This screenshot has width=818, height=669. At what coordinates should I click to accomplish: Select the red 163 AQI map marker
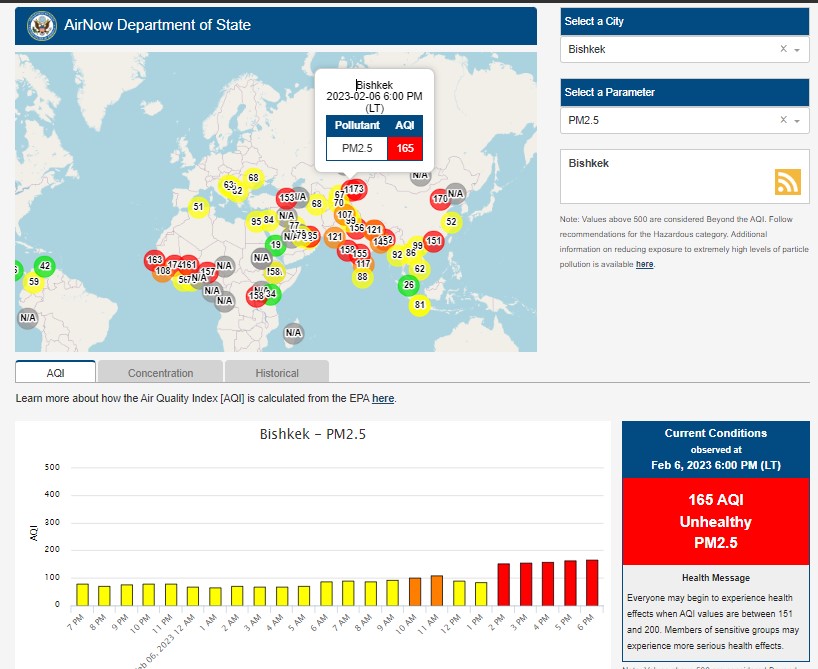click(x=154, y=260)
